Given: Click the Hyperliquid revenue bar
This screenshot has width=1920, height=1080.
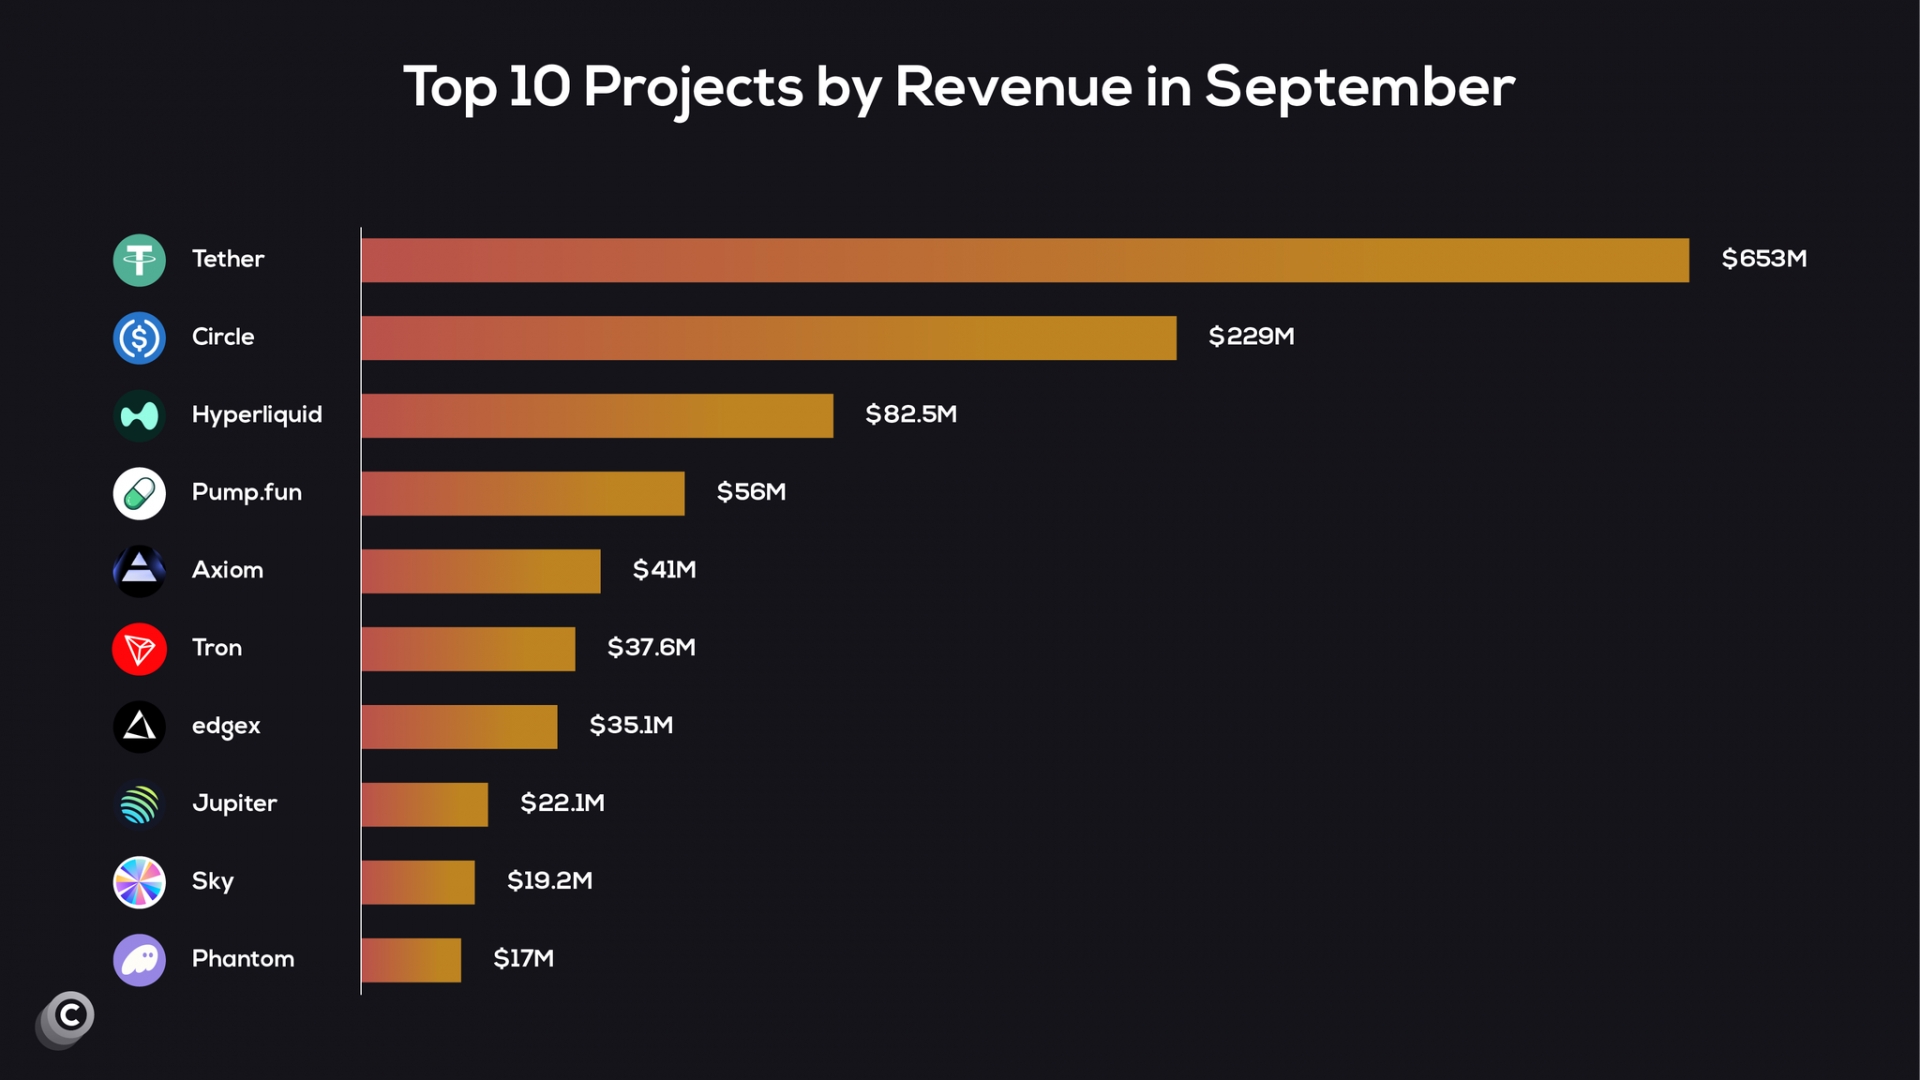Looking at the screenshot, I should (597, 415).
